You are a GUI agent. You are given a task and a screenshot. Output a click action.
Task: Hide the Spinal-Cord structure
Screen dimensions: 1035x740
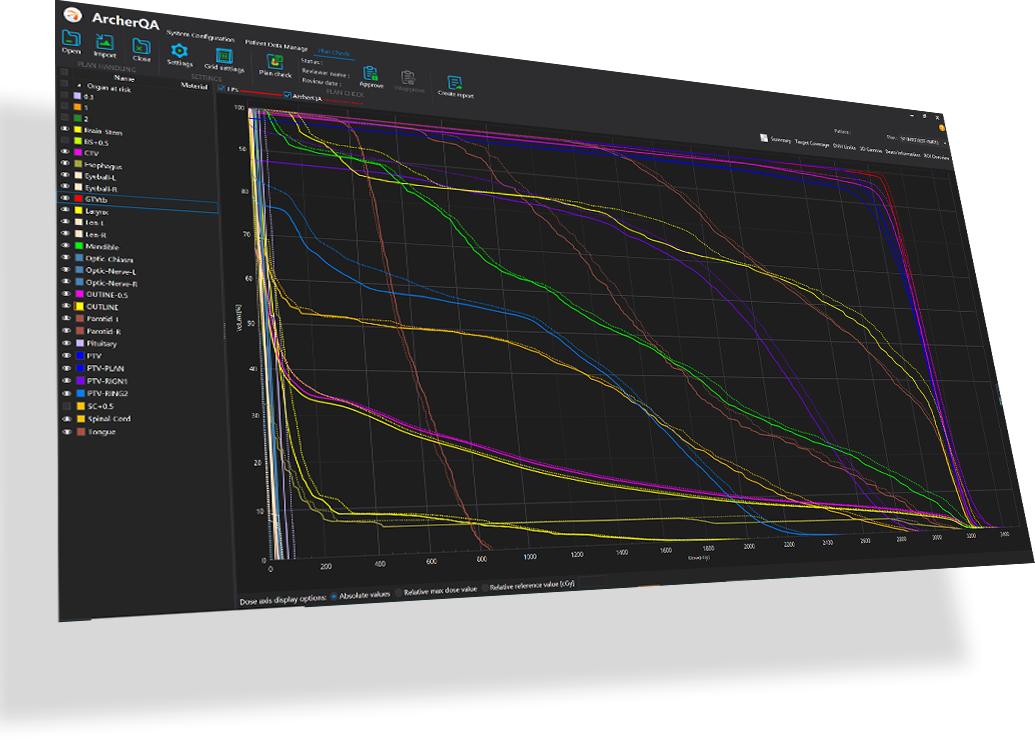pos(67,419)
